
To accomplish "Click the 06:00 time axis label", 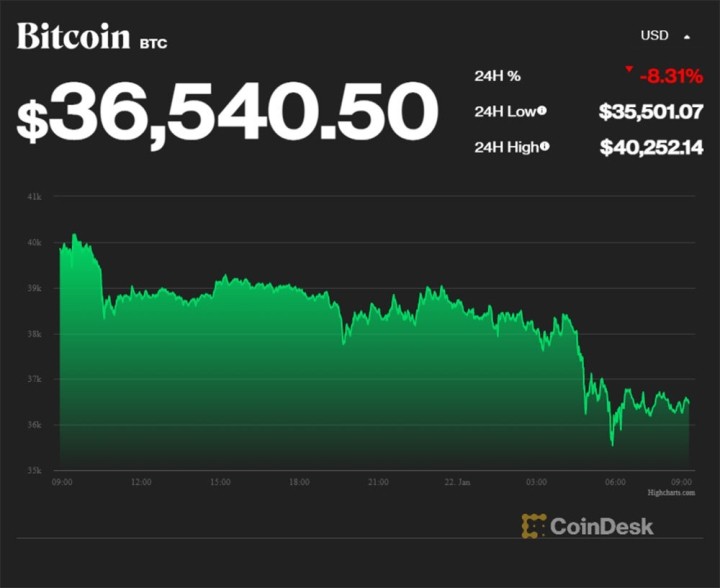I will coord(616,482).
